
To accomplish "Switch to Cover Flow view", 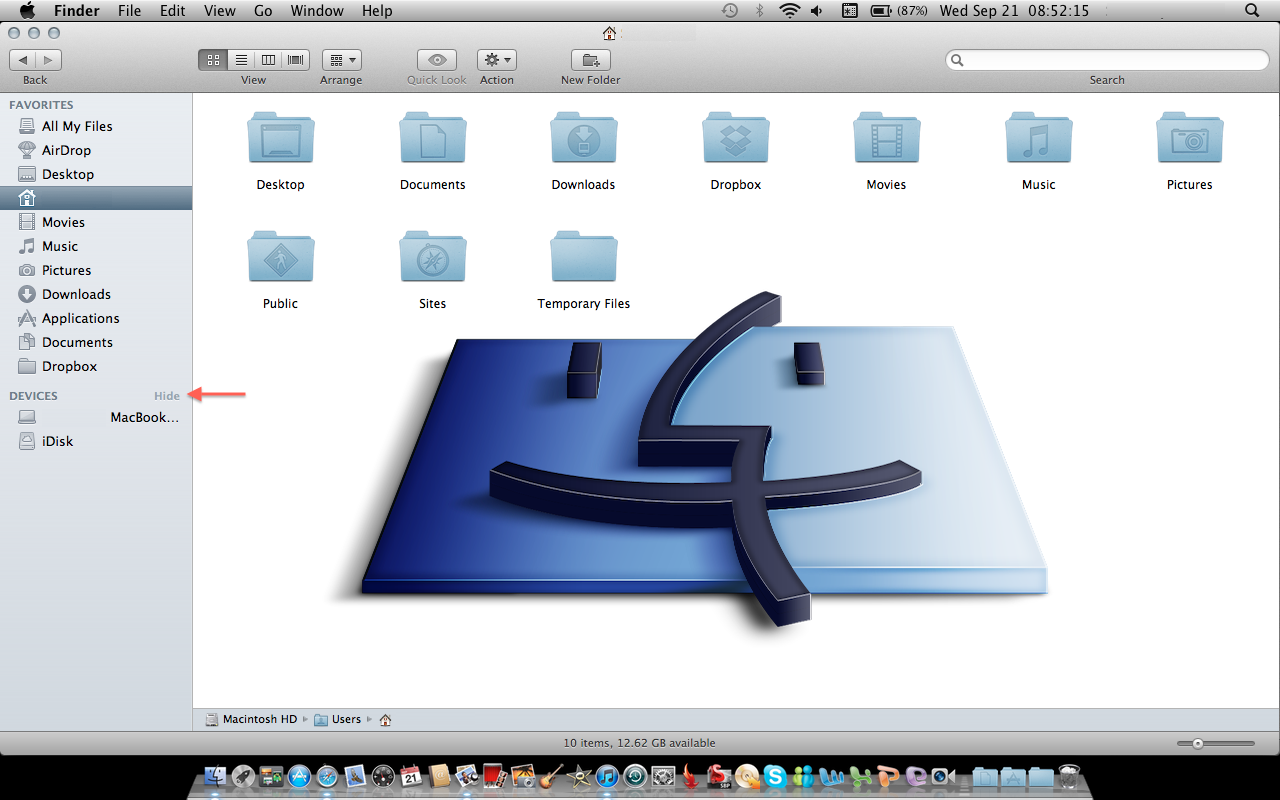I will point(296,60).
